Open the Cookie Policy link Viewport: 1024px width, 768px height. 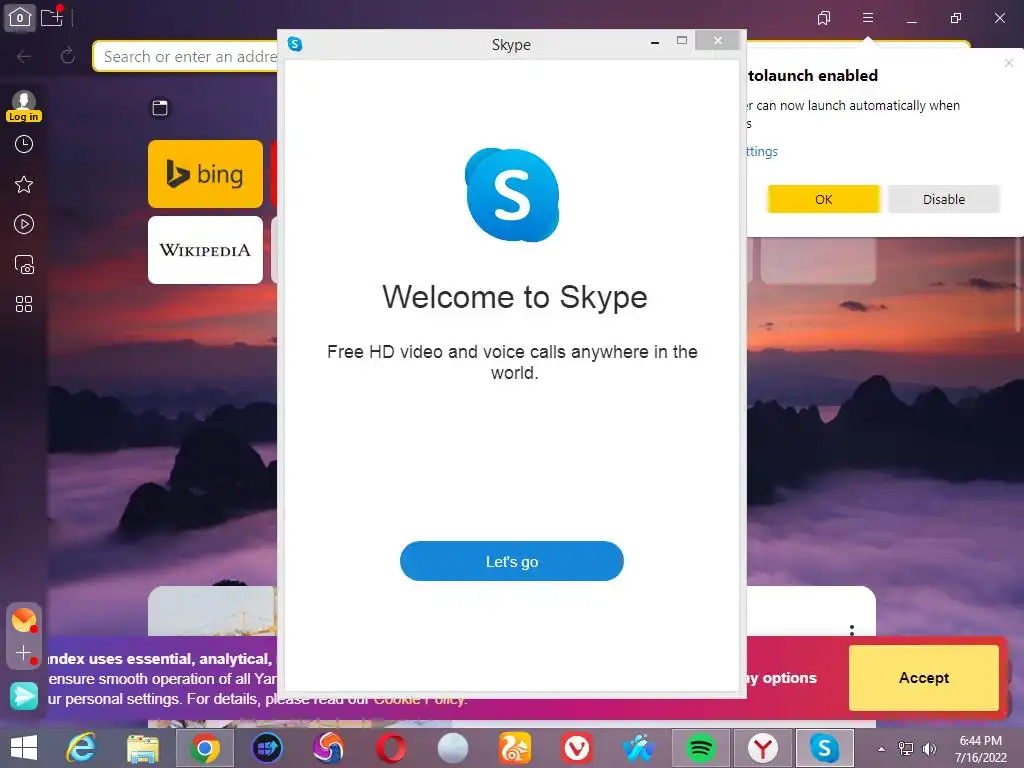(x=420, y=699)
